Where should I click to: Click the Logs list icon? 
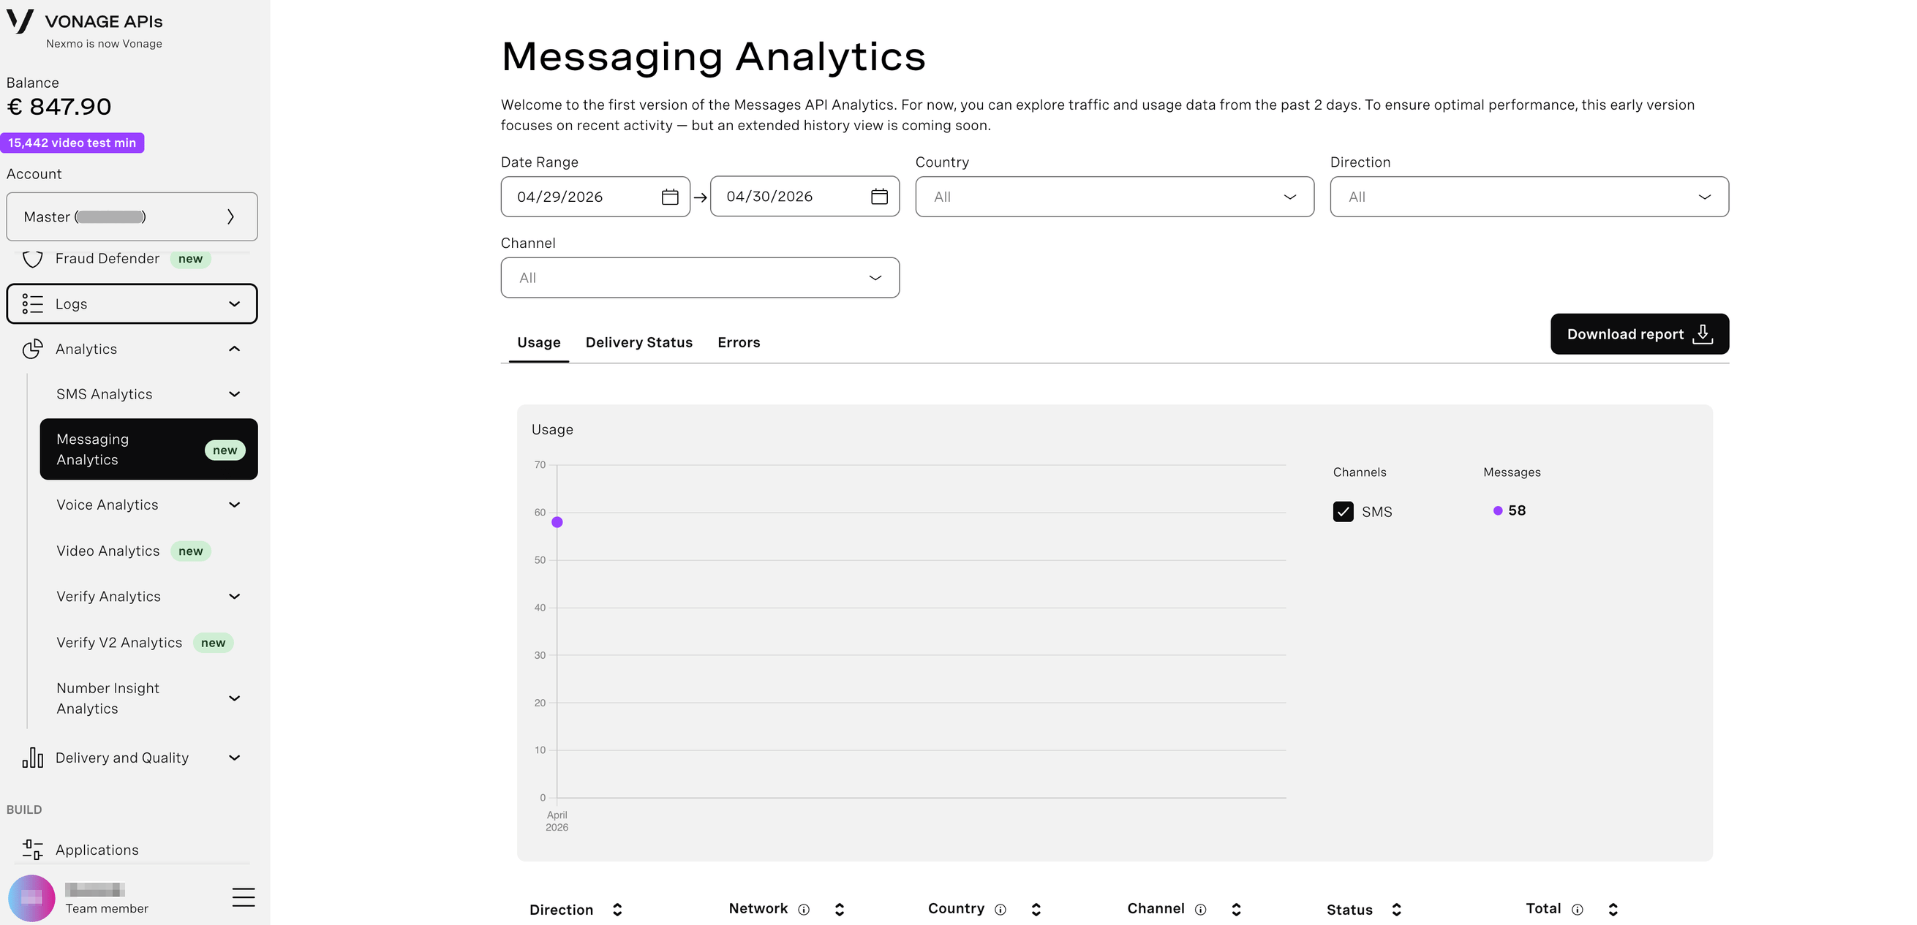pos(33,304)
